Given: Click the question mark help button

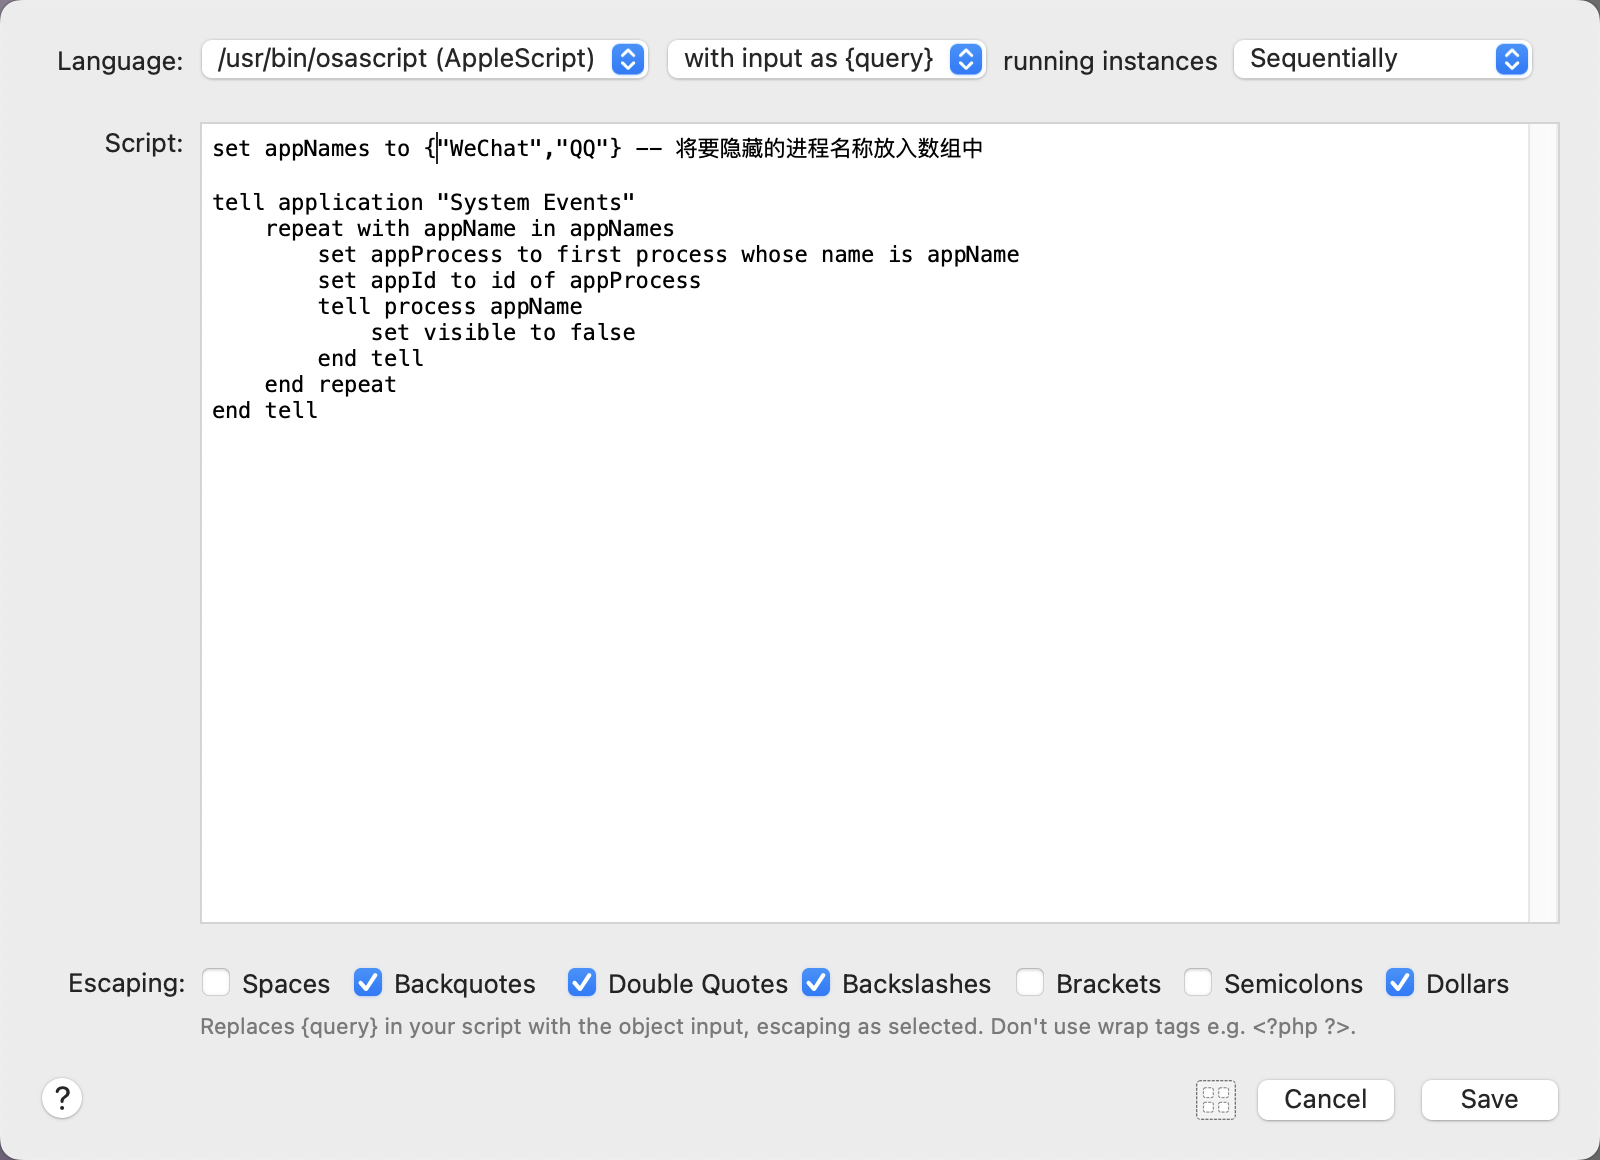Looking at the screenshot, I should (x=62, y=1098).
